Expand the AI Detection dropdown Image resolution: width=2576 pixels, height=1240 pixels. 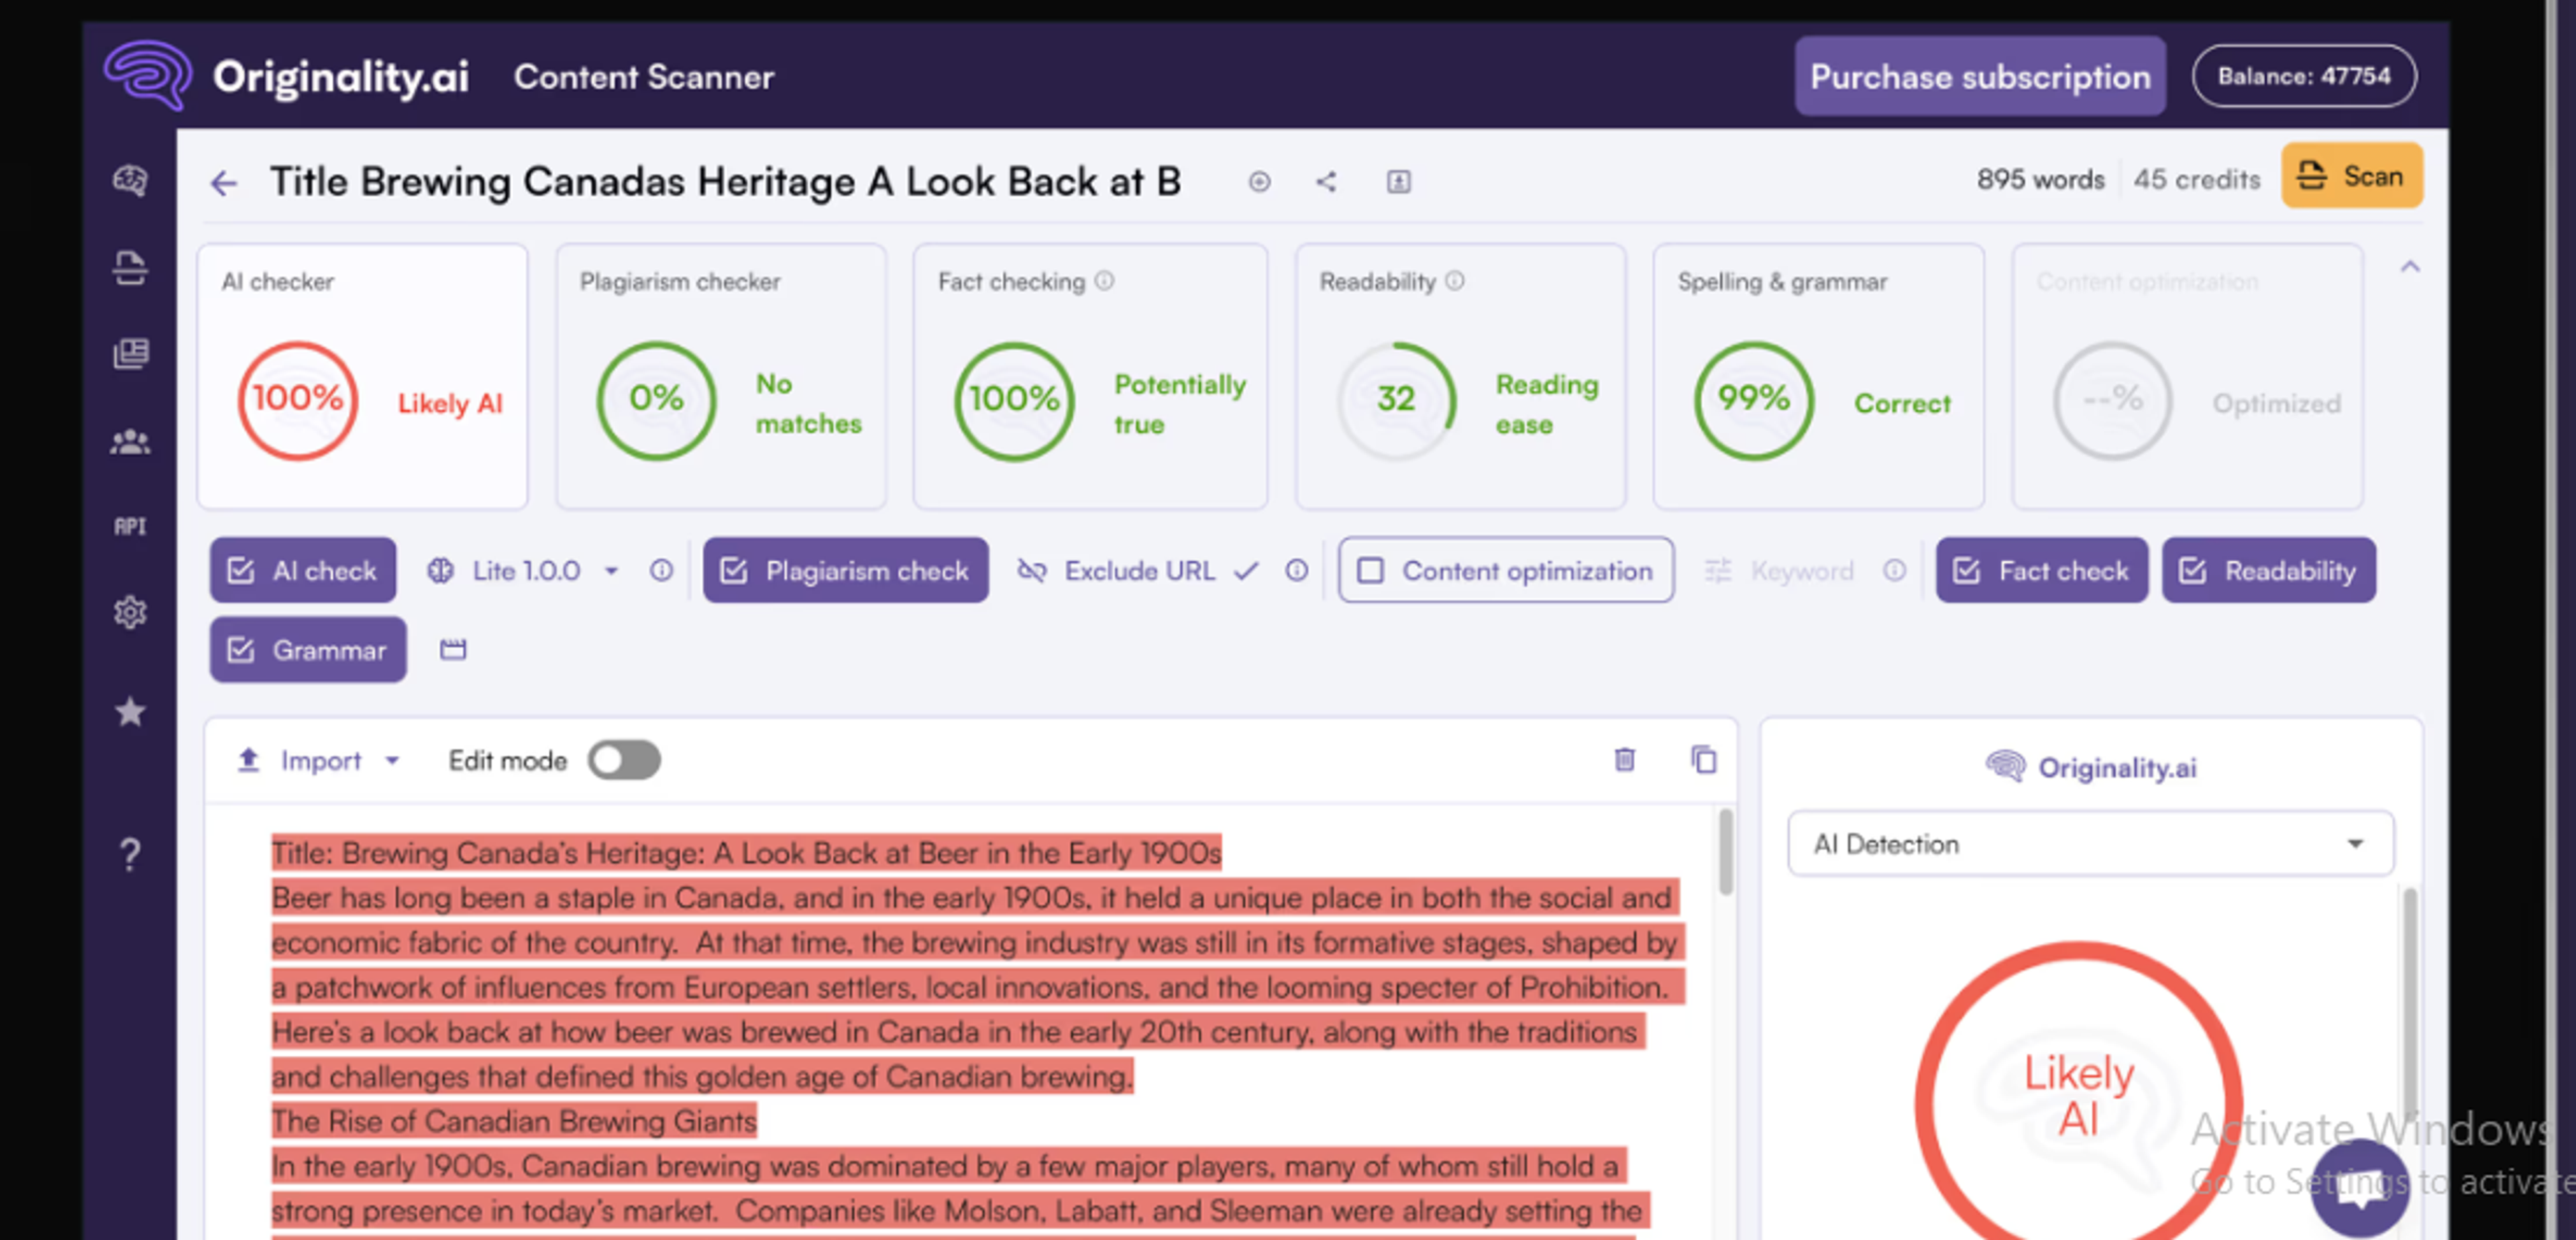(2090, 845)
